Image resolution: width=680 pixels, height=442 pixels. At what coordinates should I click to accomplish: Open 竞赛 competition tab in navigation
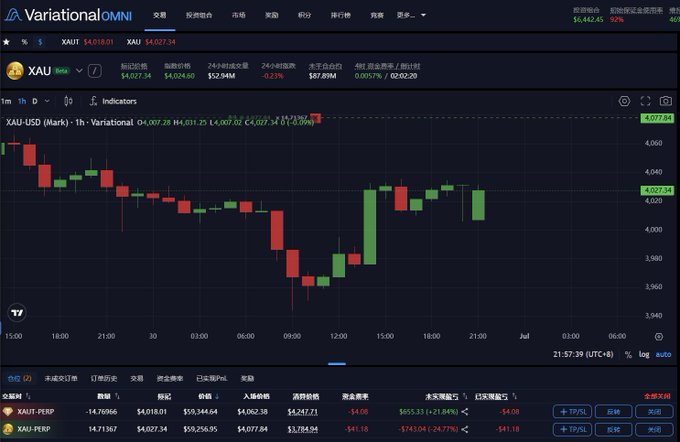(x=377, y=15)
